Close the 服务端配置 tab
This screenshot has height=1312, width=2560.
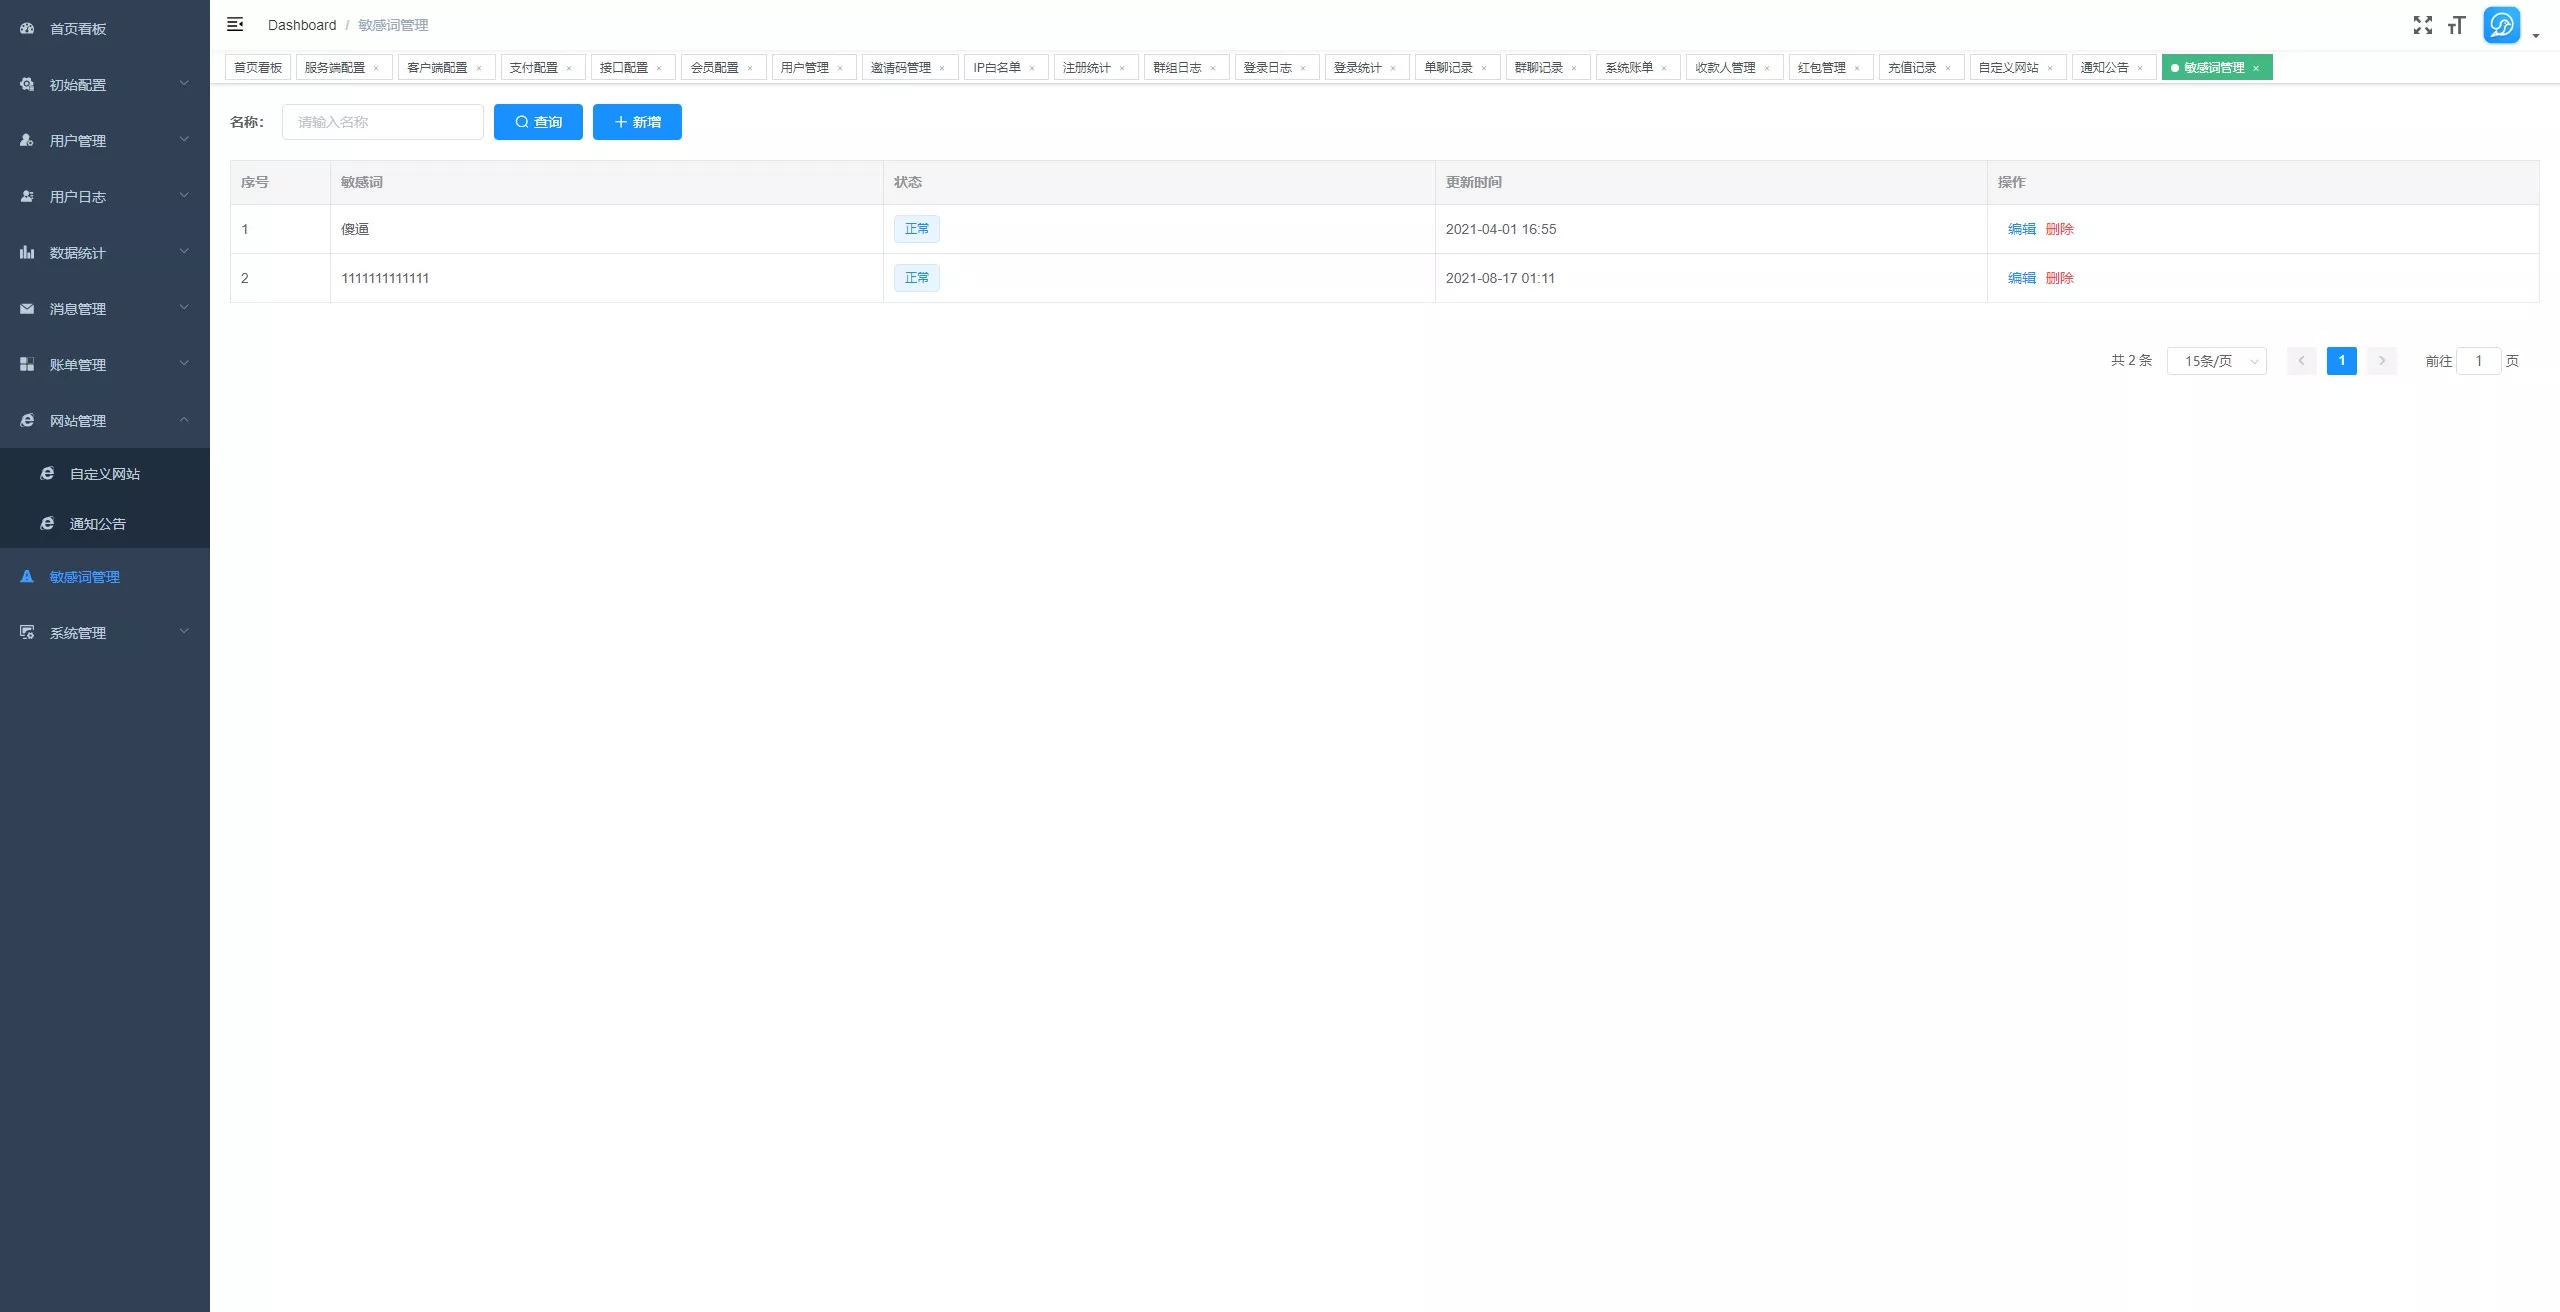coord(376,68)
